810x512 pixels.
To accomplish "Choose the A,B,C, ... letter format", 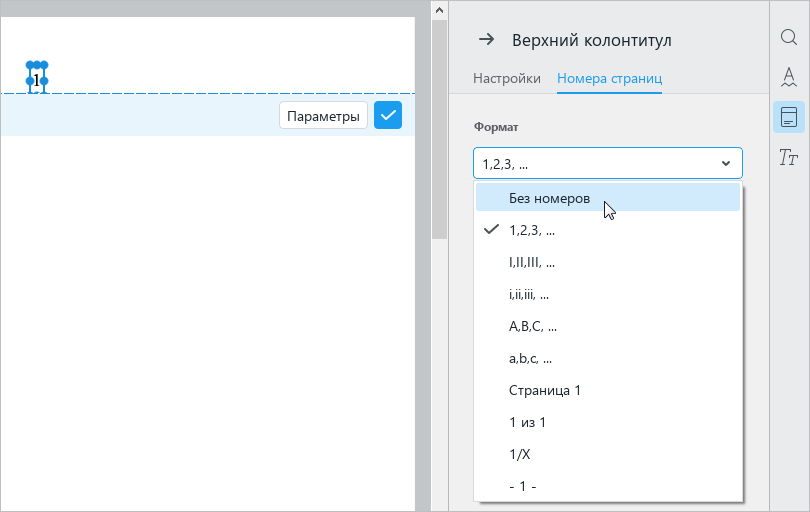I will (532, 326).
